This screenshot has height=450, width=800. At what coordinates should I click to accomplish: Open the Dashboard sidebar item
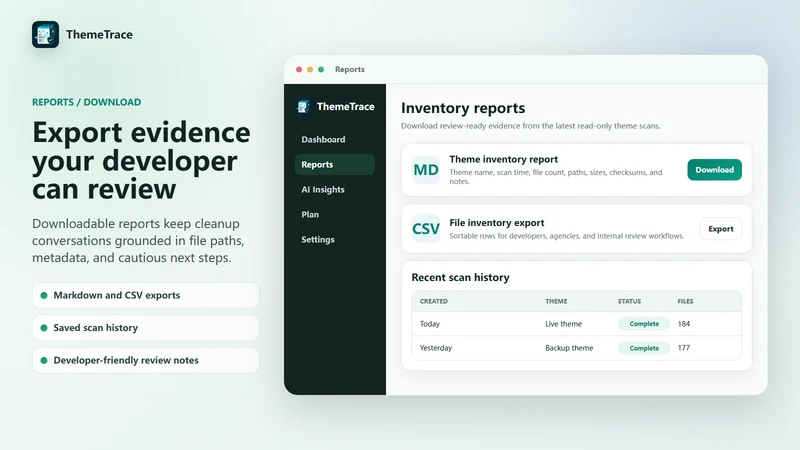[x=335, y=139]
